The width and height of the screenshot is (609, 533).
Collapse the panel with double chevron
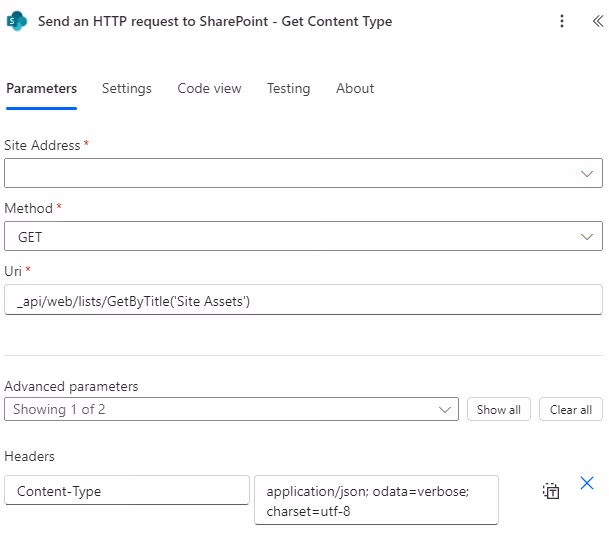pyautogui.click(x=598, y=21)
